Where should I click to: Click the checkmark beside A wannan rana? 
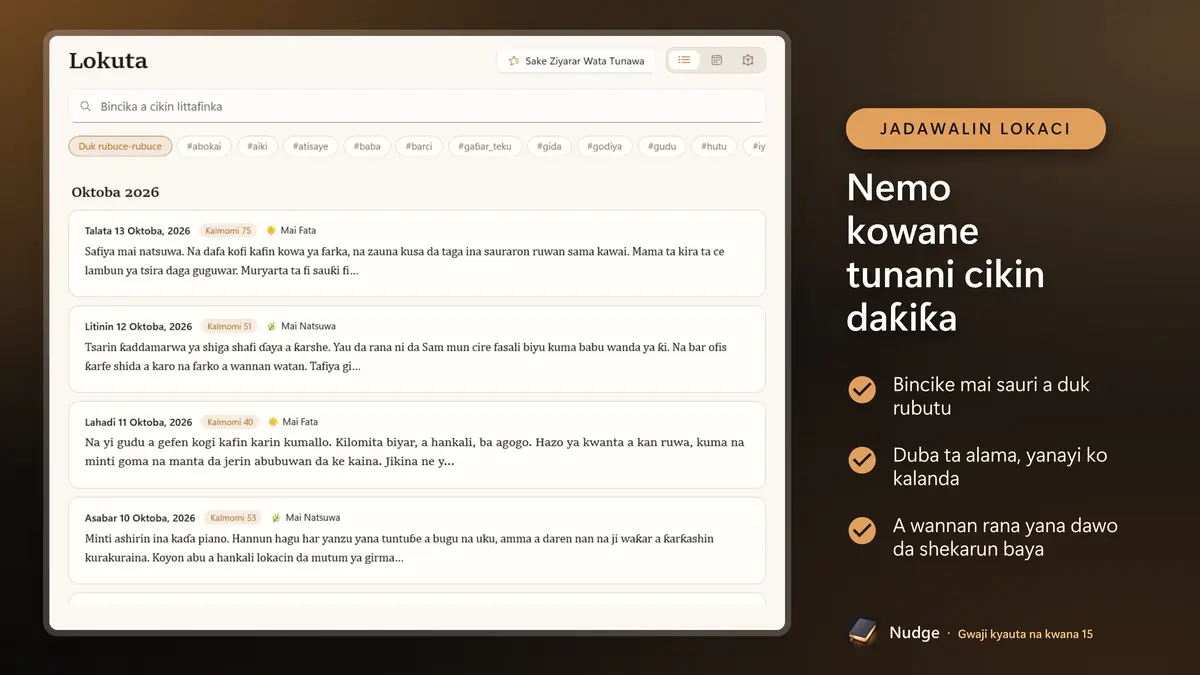862,531
